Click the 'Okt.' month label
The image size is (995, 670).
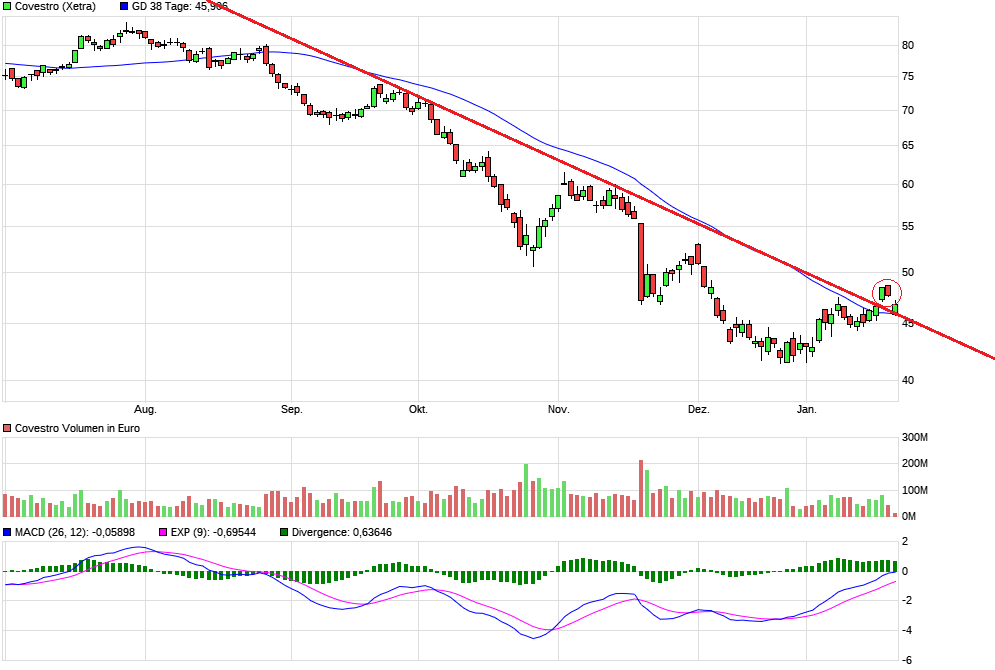(x=418, y=409)
